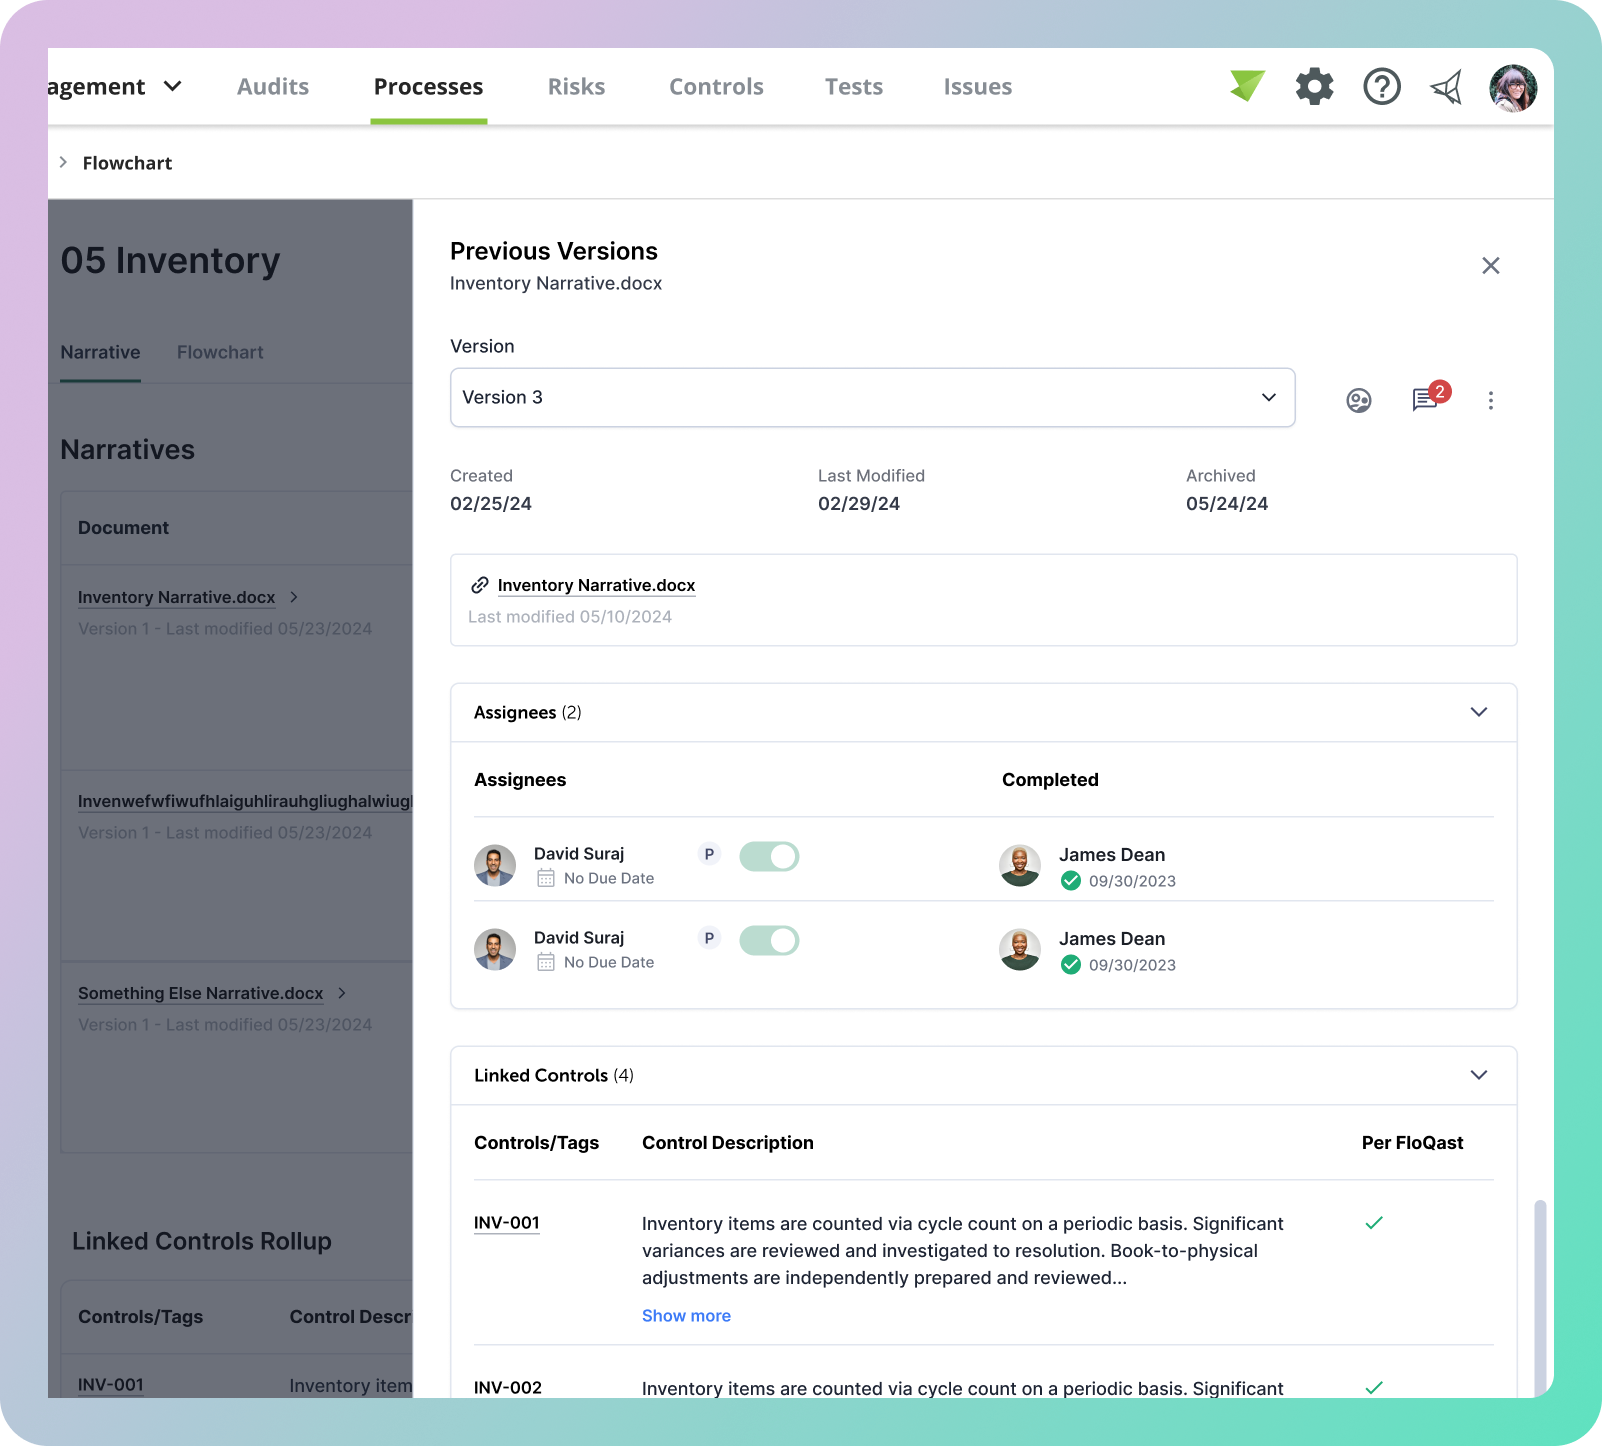
Task: Click INV-001 in Linked Controls Rollup
Action: 110,1385
